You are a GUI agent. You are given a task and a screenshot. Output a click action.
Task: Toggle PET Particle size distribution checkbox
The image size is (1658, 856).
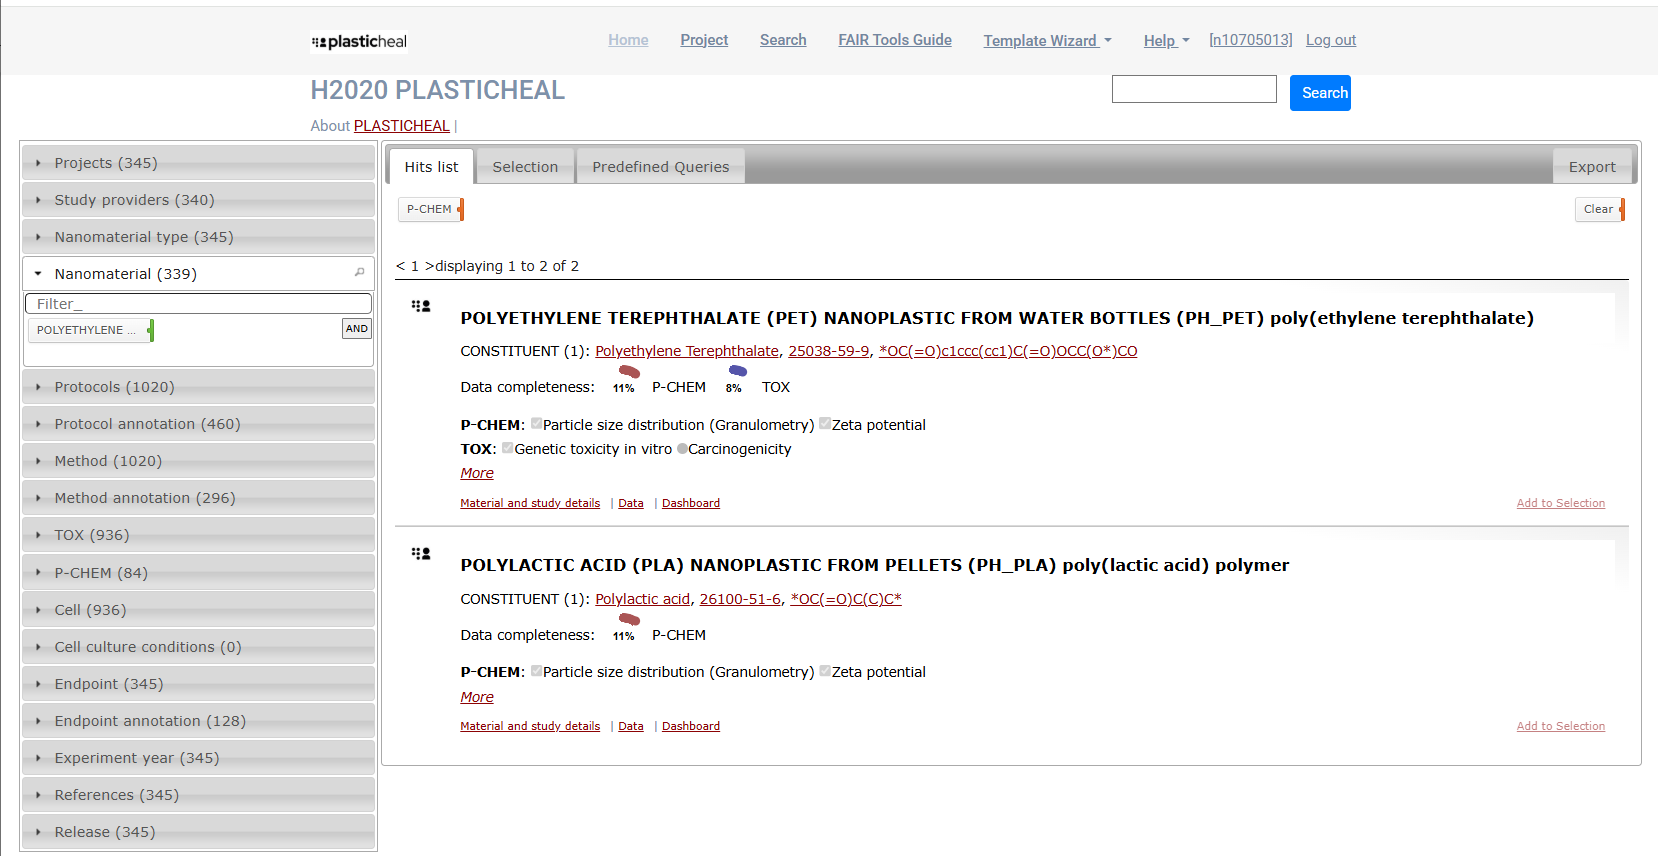[x=537, y=424]
